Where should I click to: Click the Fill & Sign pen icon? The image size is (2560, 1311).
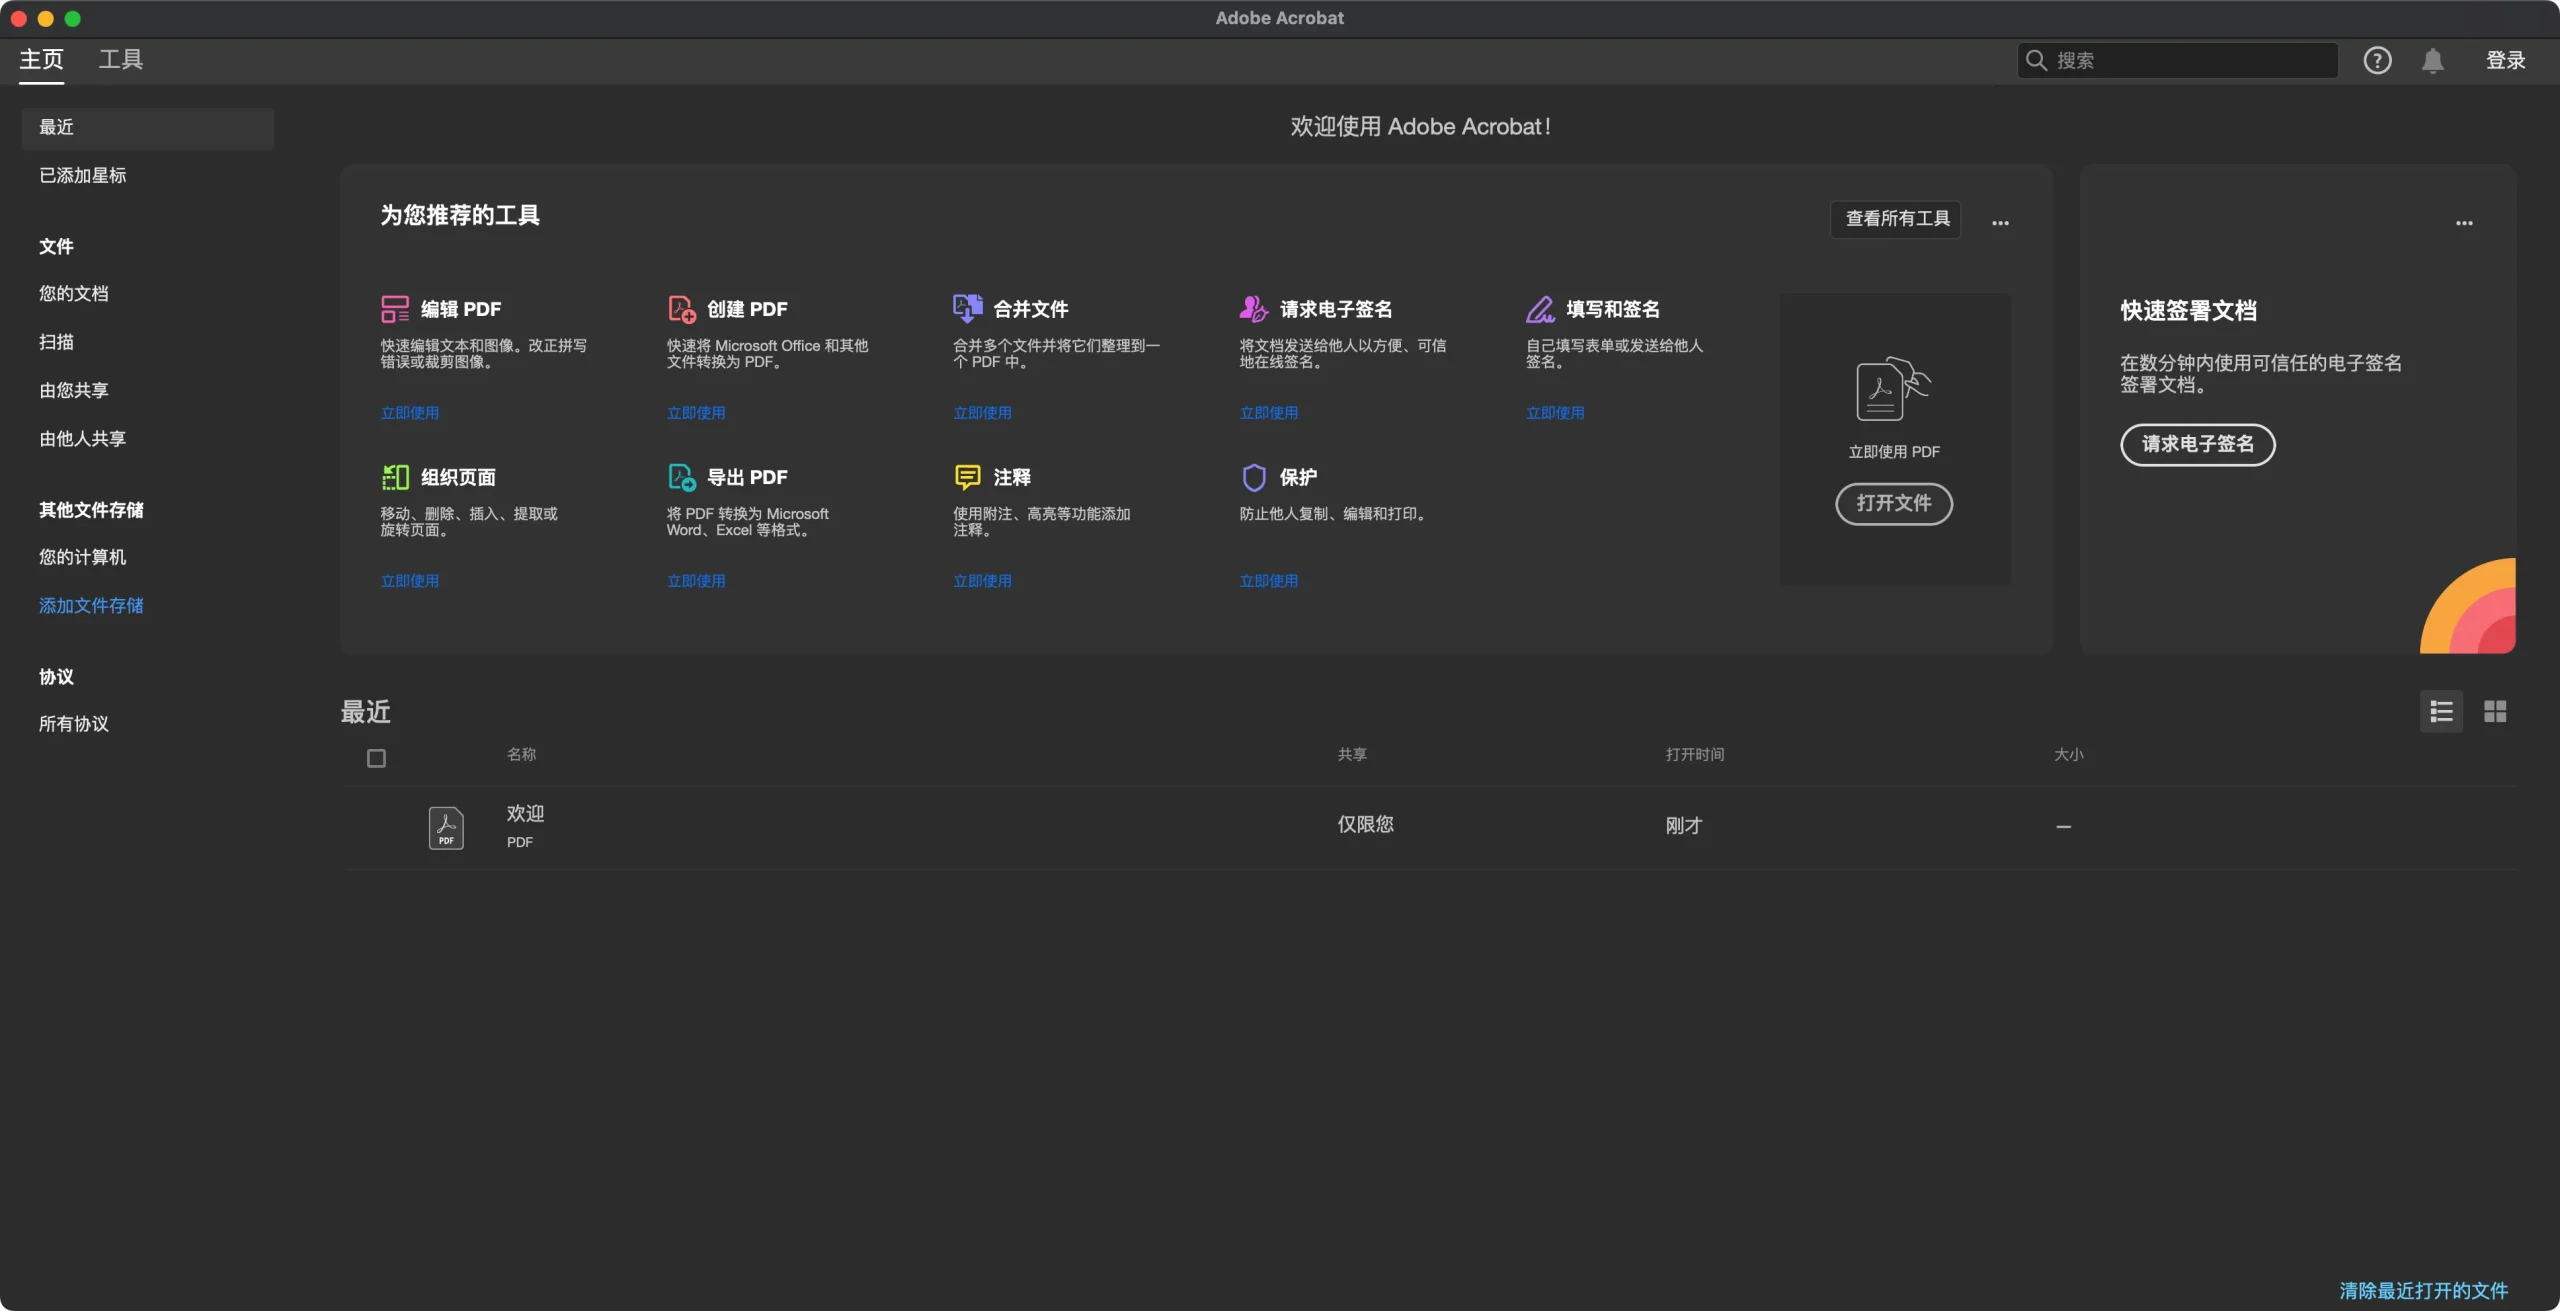(1540, 309)
